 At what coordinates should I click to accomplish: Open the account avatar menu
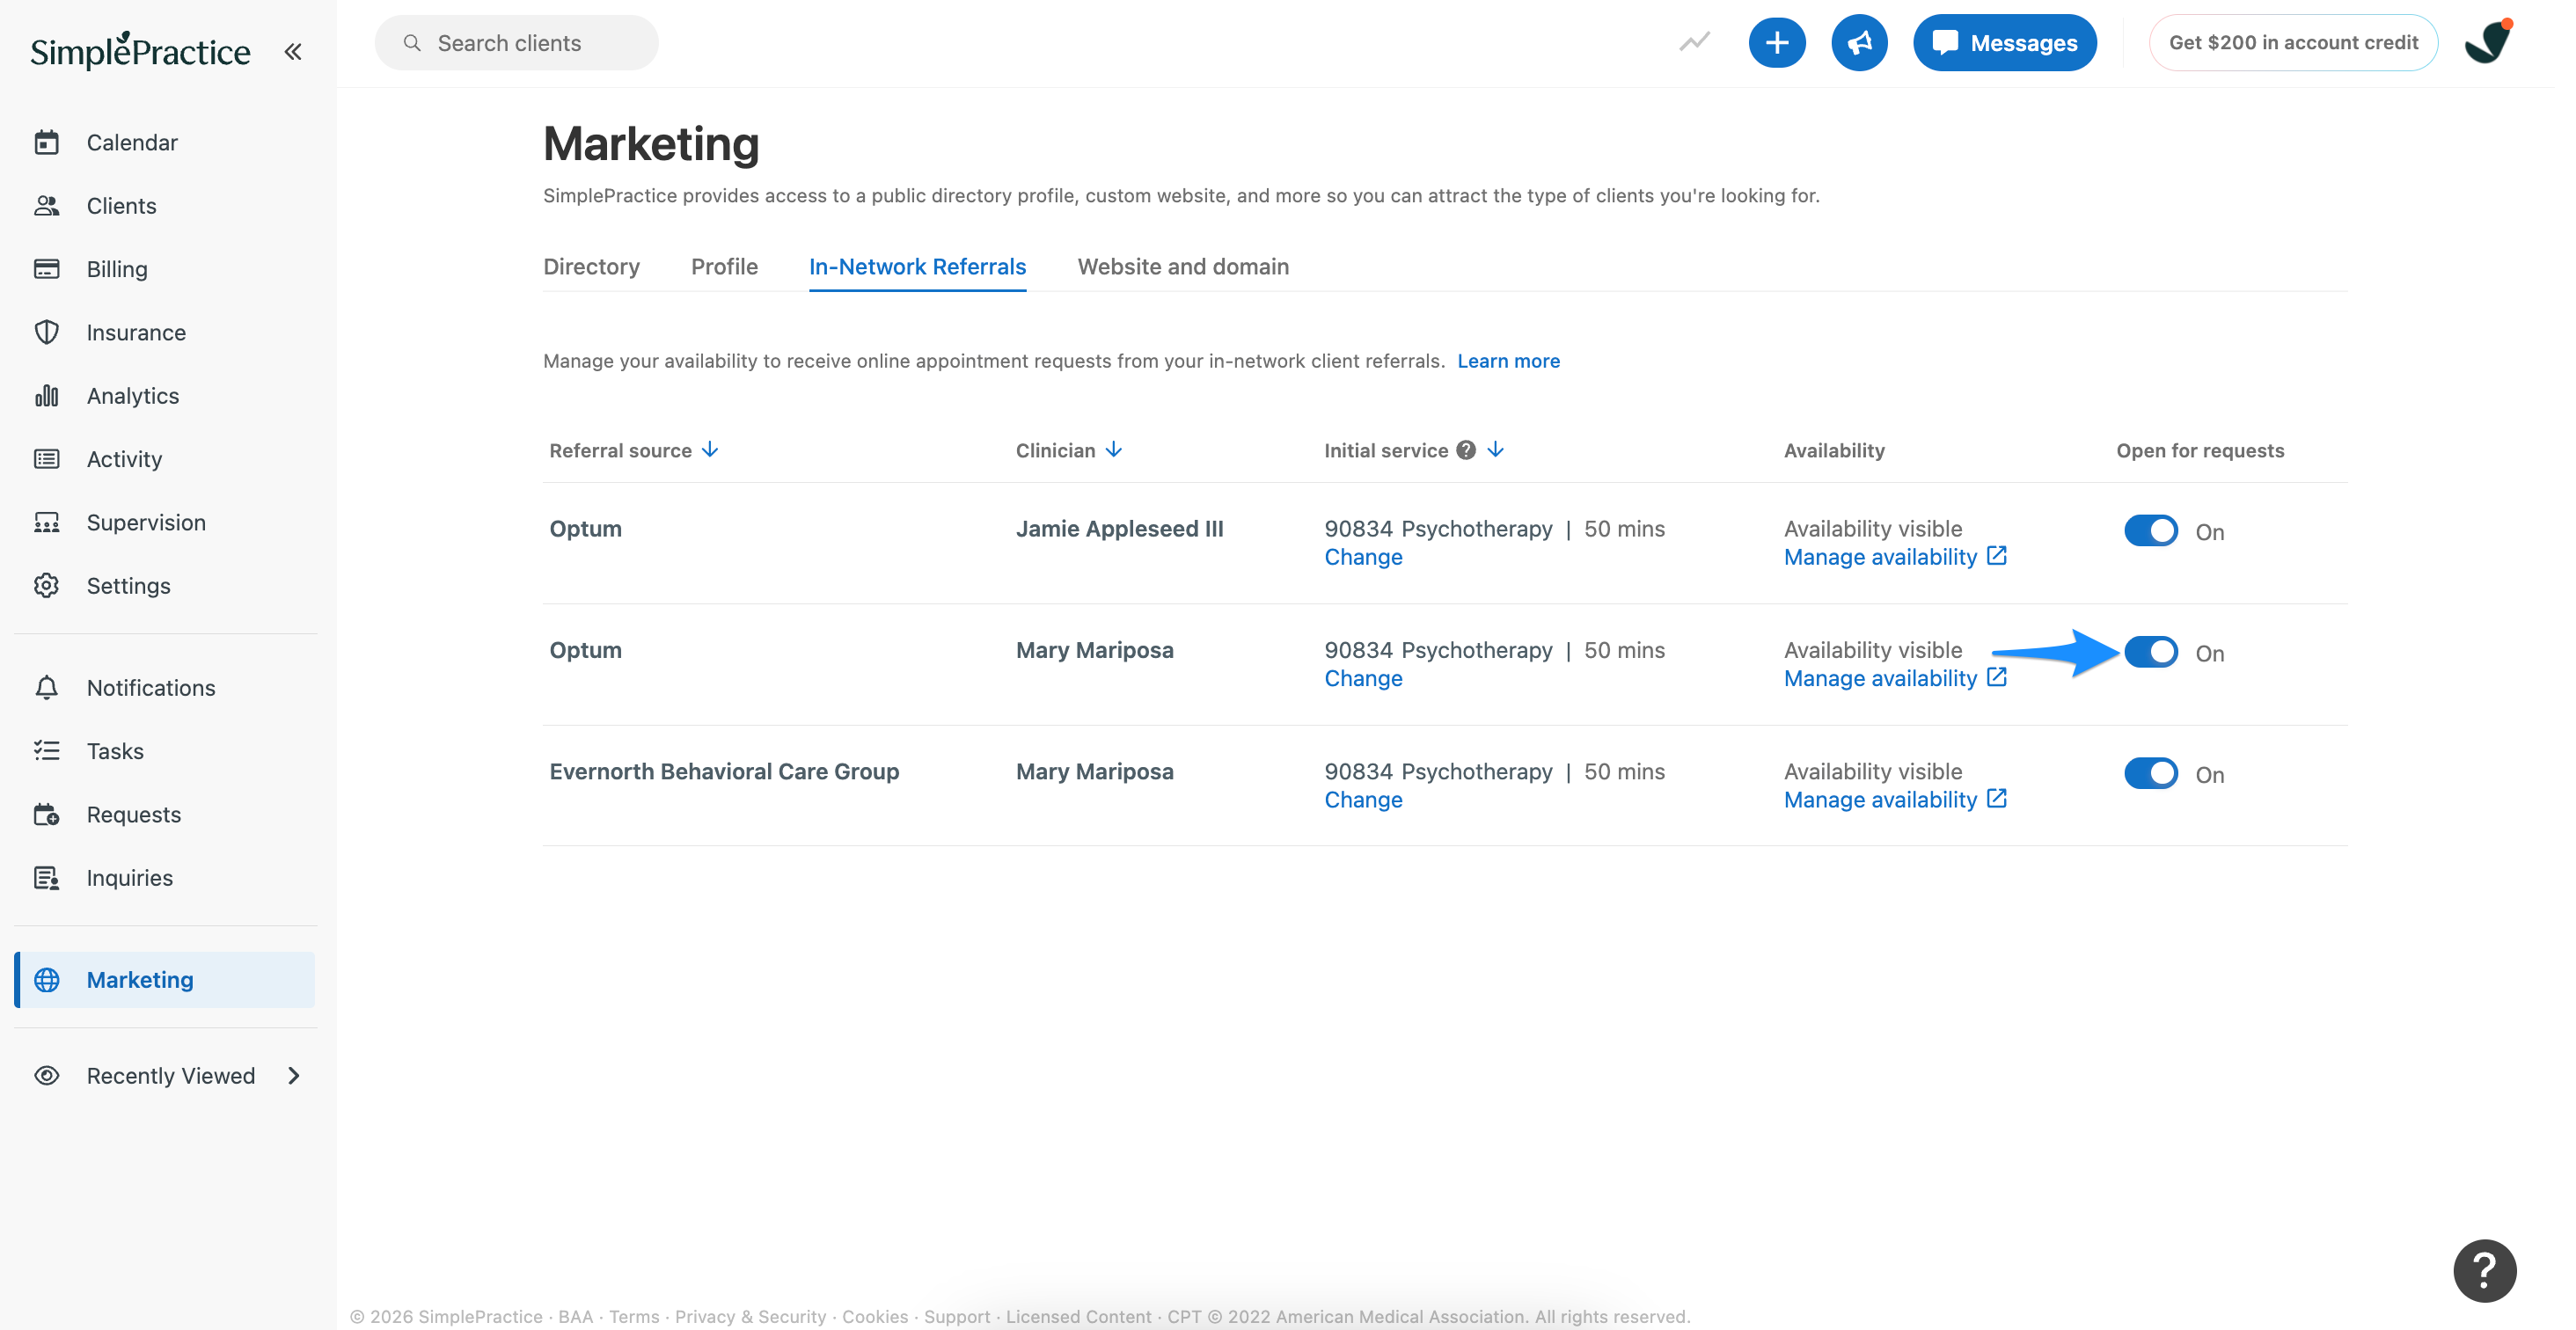point(2488,42)
